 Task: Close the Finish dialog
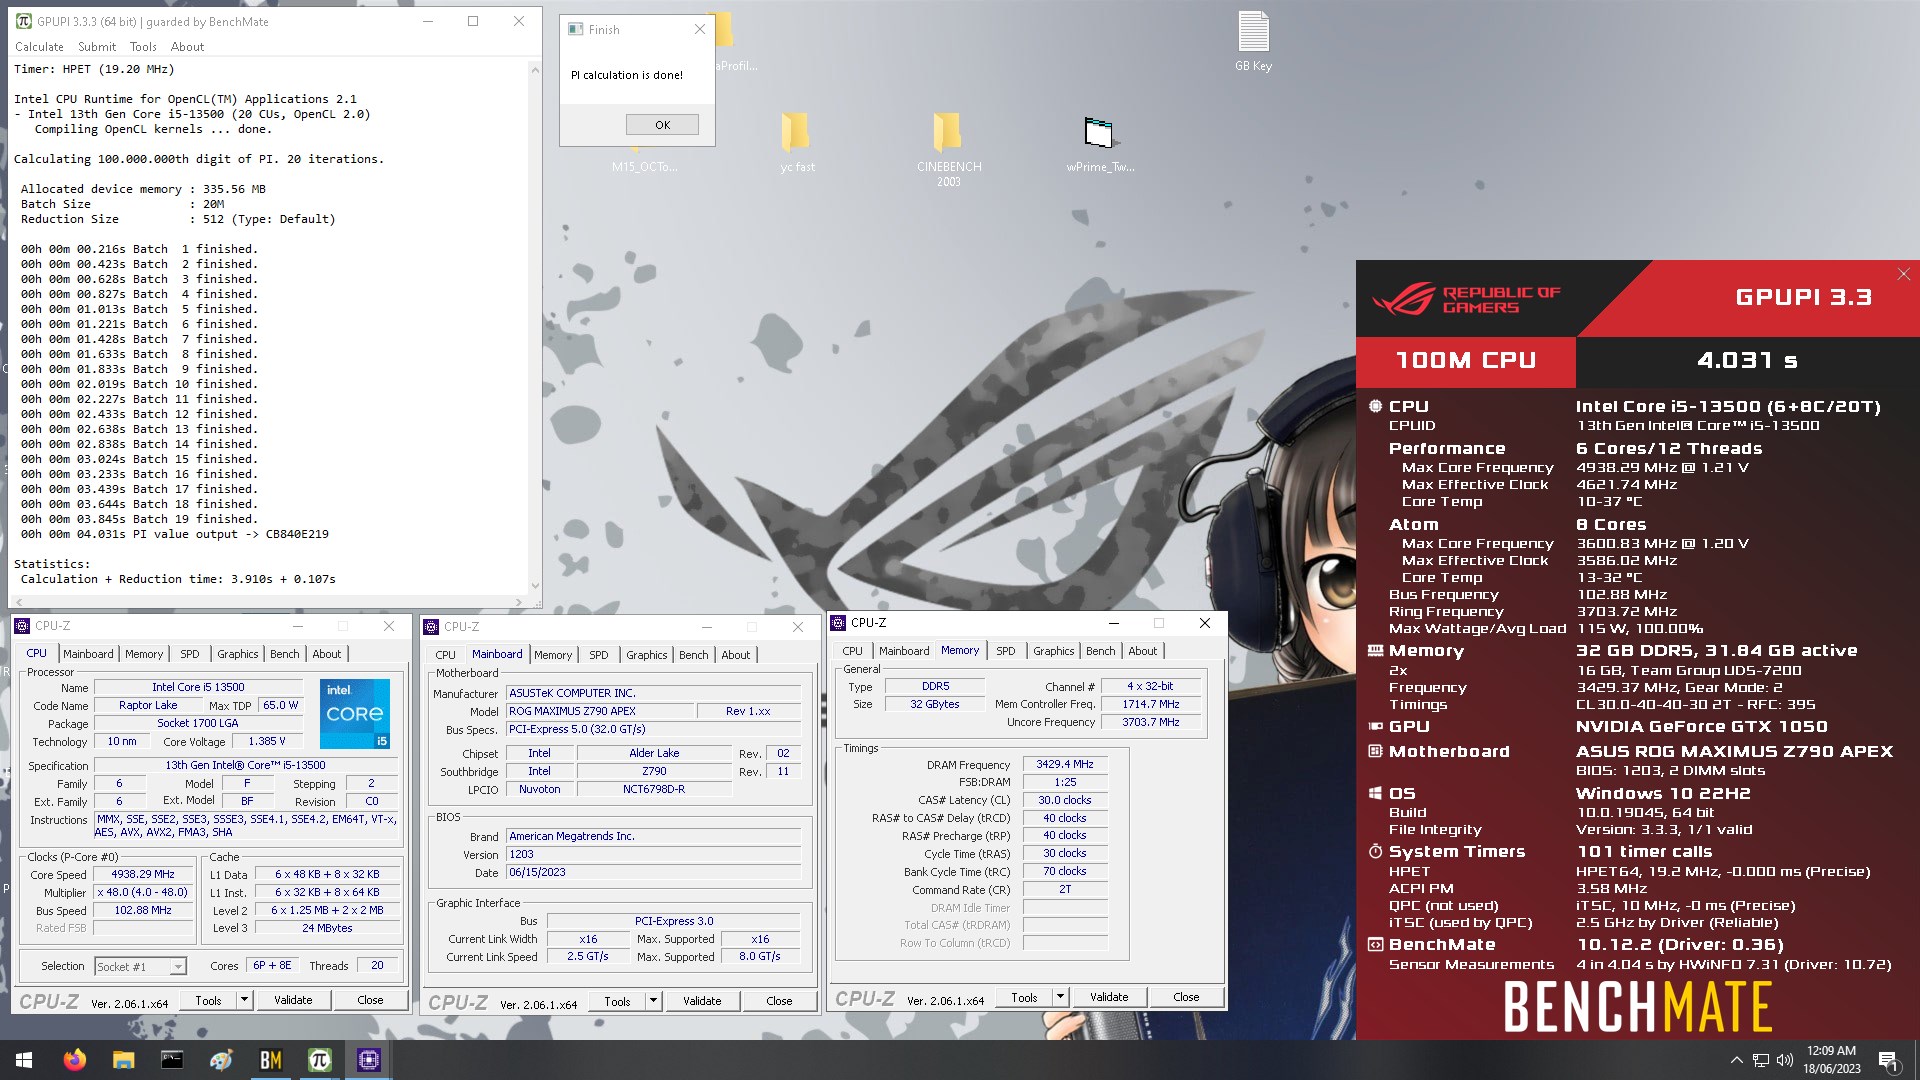point(700,29)
